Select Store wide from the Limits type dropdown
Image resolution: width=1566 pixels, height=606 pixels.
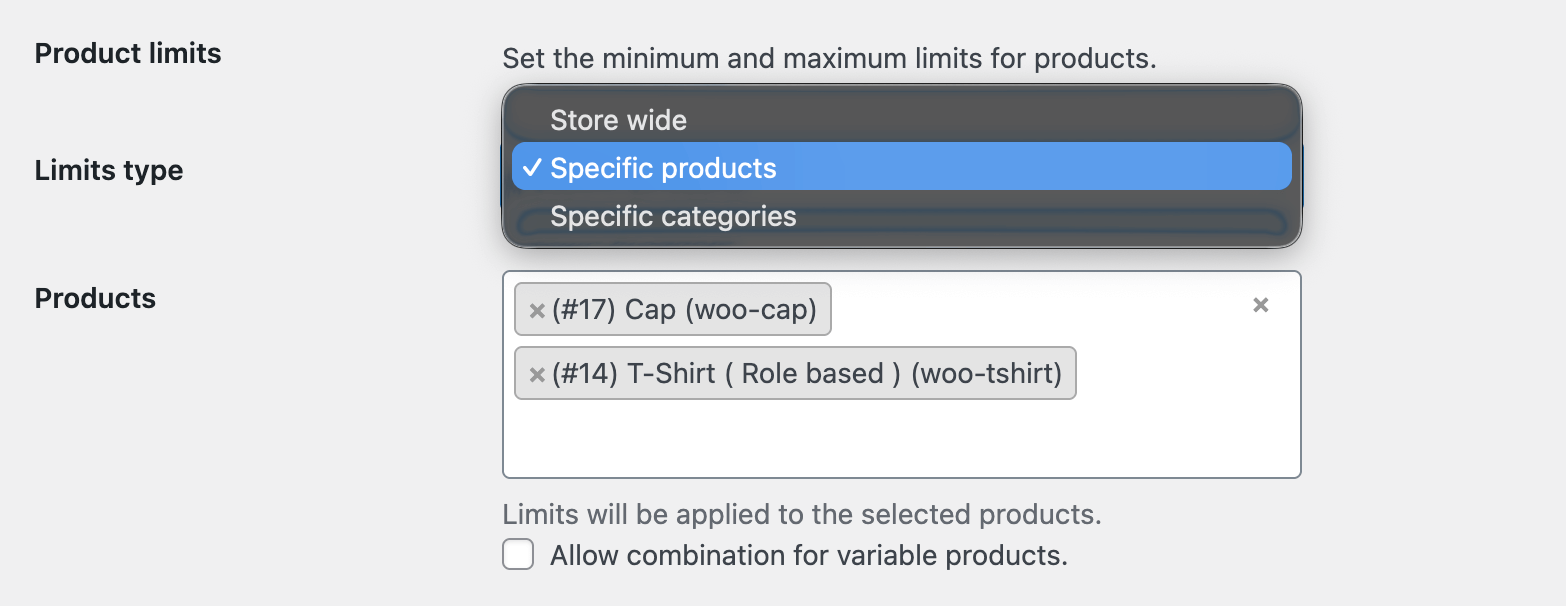pos(618,119)
